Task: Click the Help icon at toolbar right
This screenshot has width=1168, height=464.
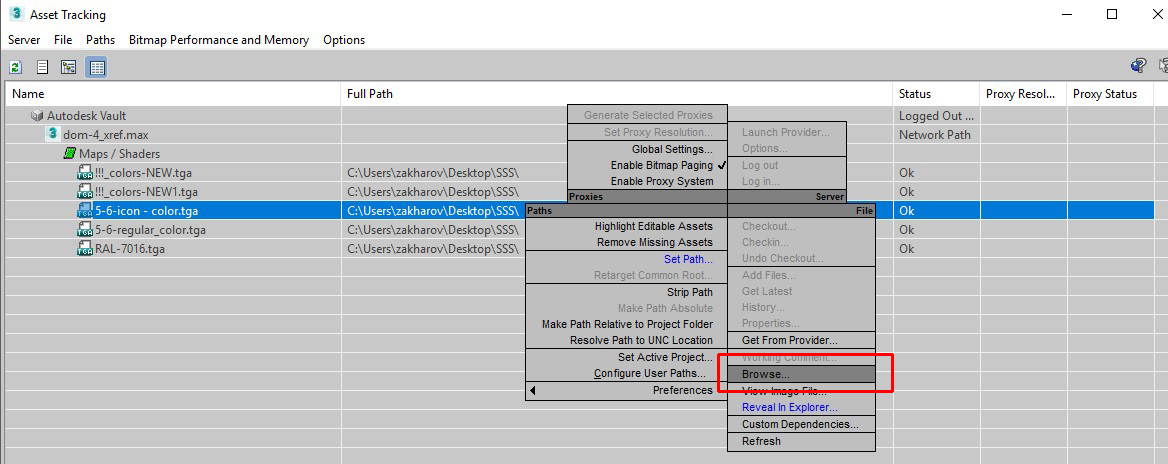Action: pos(1138,66)
